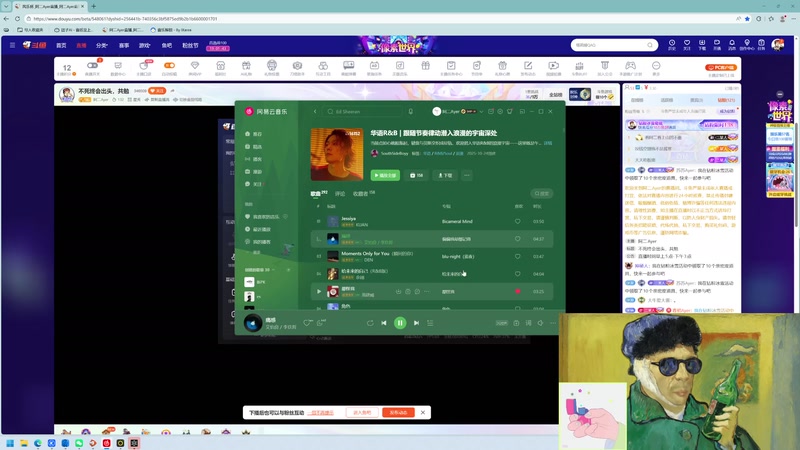Show lyrics using the 词 icon in player bar
The height and width of the screenshot is (450, 800).
[528, 323]
